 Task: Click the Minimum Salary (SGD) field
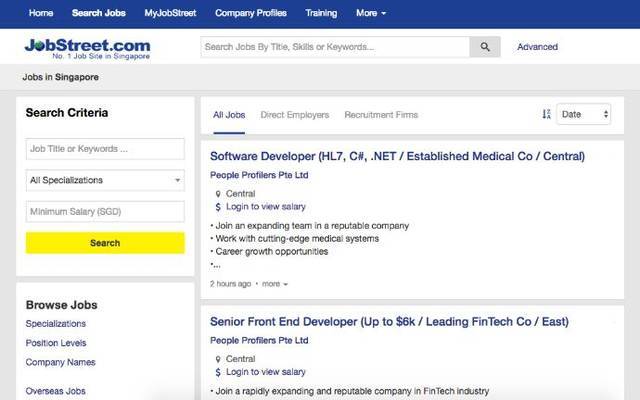click(x=105, y=212)
